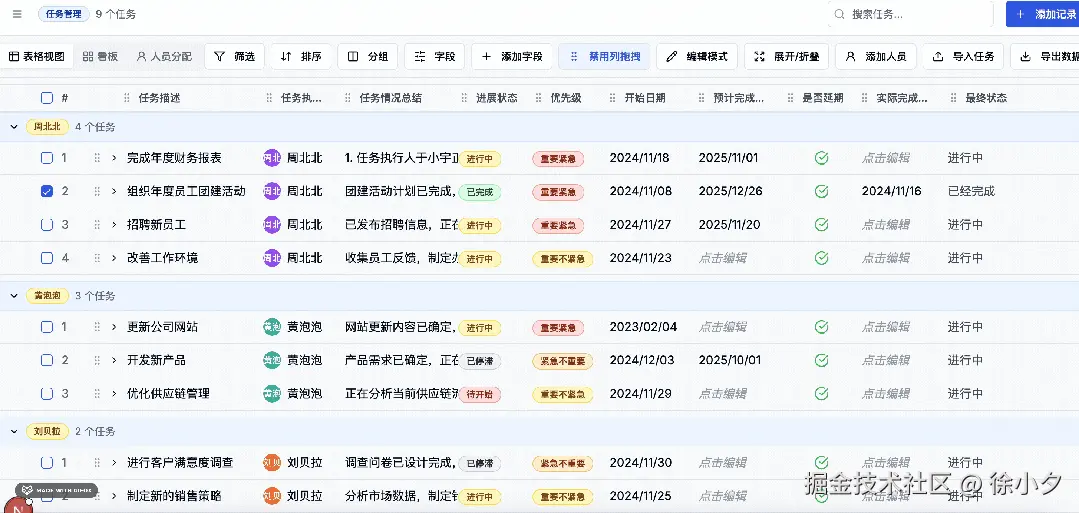Toggle 禁用列拖拽 column dragging
The height and width of the screenshot is (514, 1080).
604,56
